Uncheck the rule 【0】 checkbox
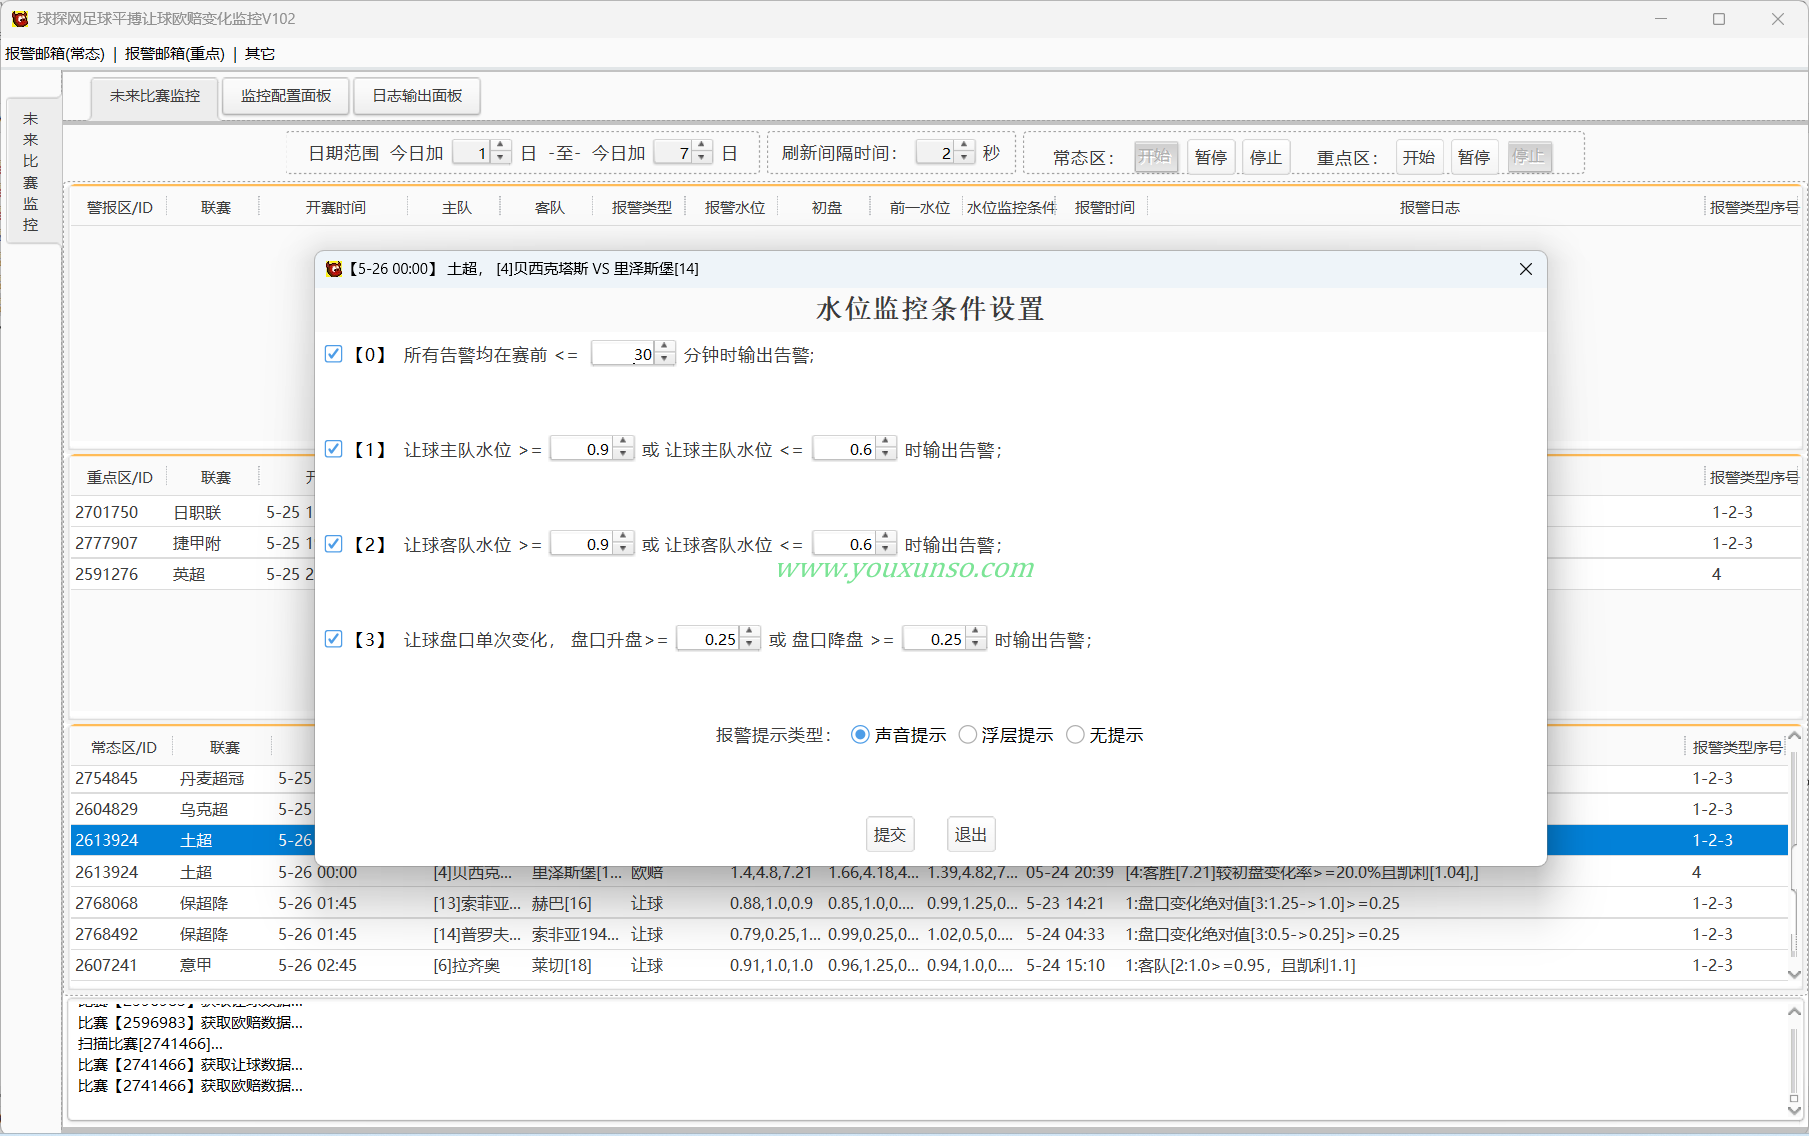 point(334,354)
